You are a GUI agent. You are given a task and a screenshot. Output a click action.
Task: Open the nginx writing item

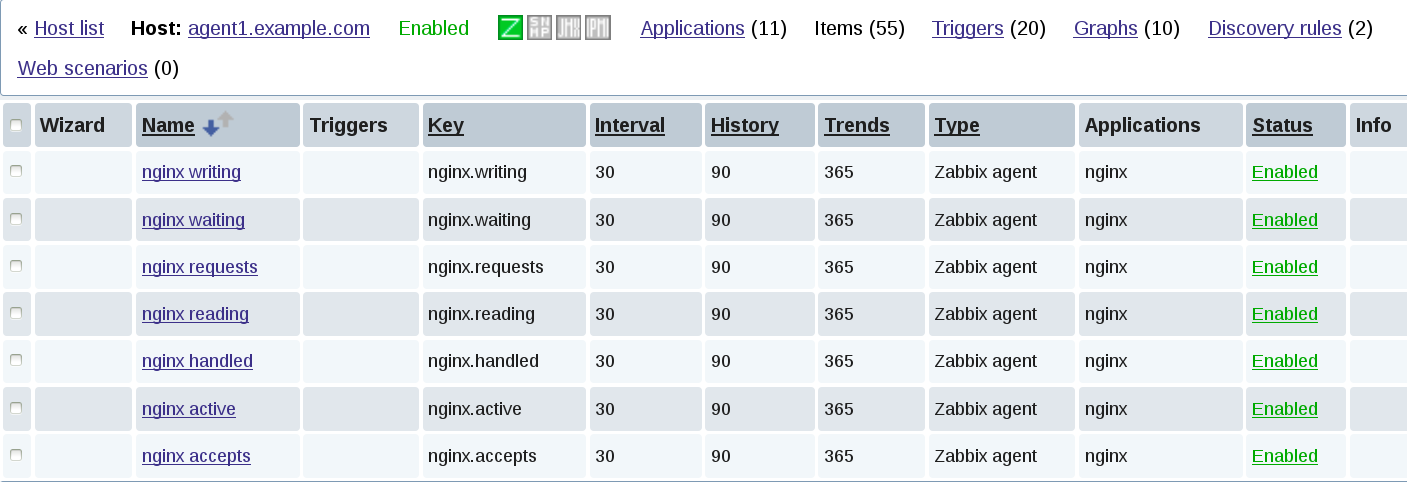tap(191, 172)
